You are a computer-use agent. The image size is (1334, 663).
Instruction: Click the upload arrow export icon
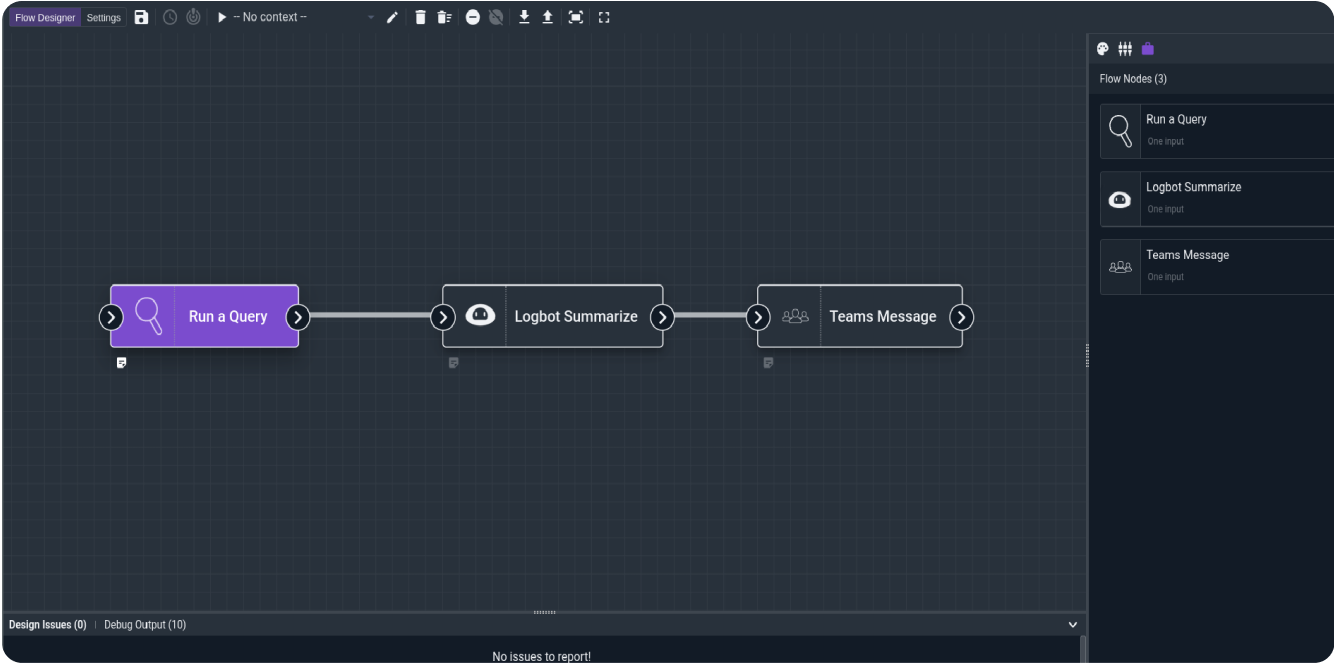(547, 17)
